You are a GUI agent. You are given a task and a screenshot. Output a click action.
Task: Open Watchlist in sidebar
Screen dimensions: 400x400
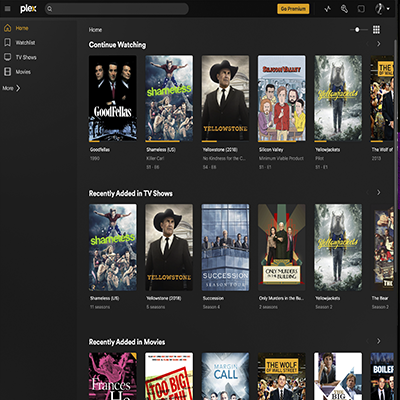coord(25,43)
